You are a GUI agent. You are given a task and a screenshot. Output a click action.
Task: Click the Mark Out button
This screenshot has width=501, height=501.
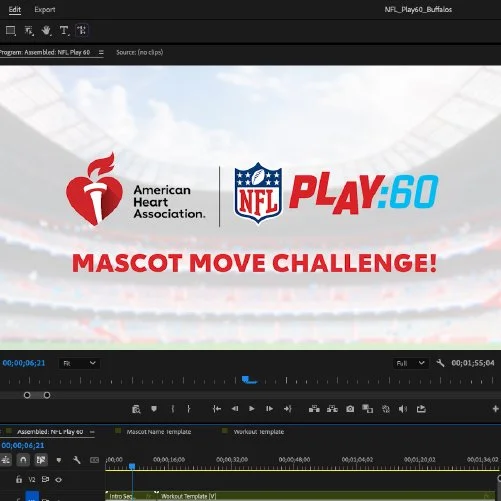189,409
